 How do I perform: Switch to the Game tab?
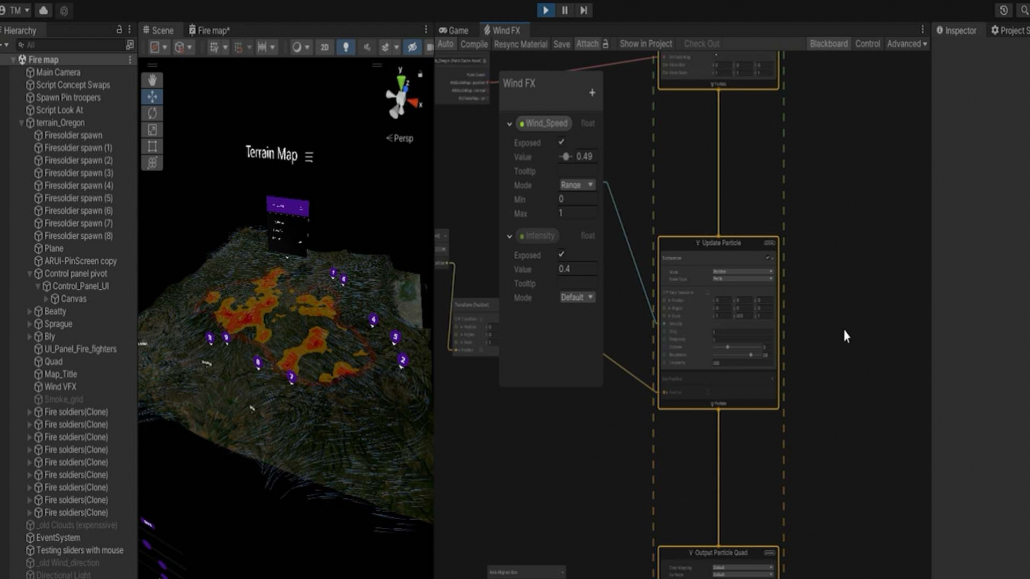pyautogui.click(x=454, y=30)
